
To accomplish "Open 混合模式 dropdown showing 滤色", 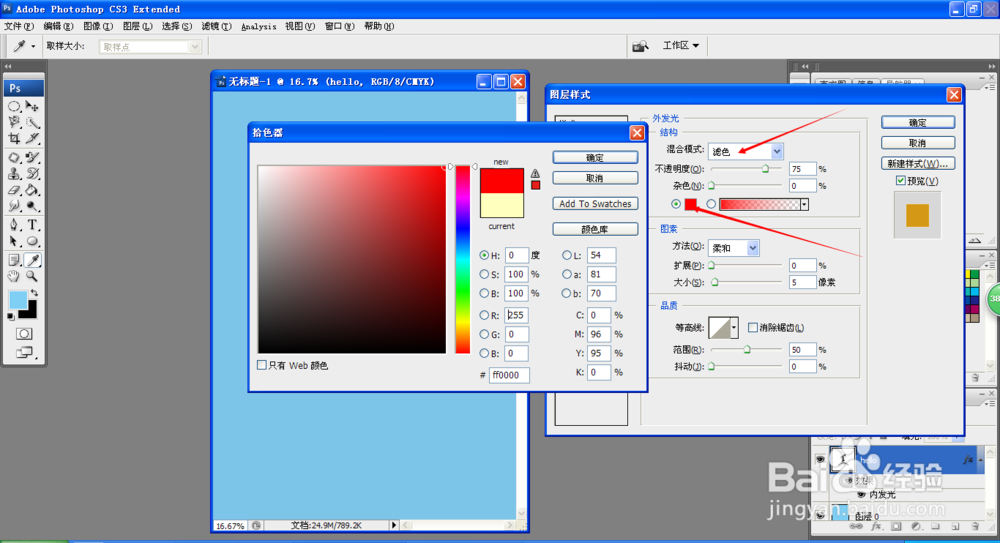I will 746,151.
